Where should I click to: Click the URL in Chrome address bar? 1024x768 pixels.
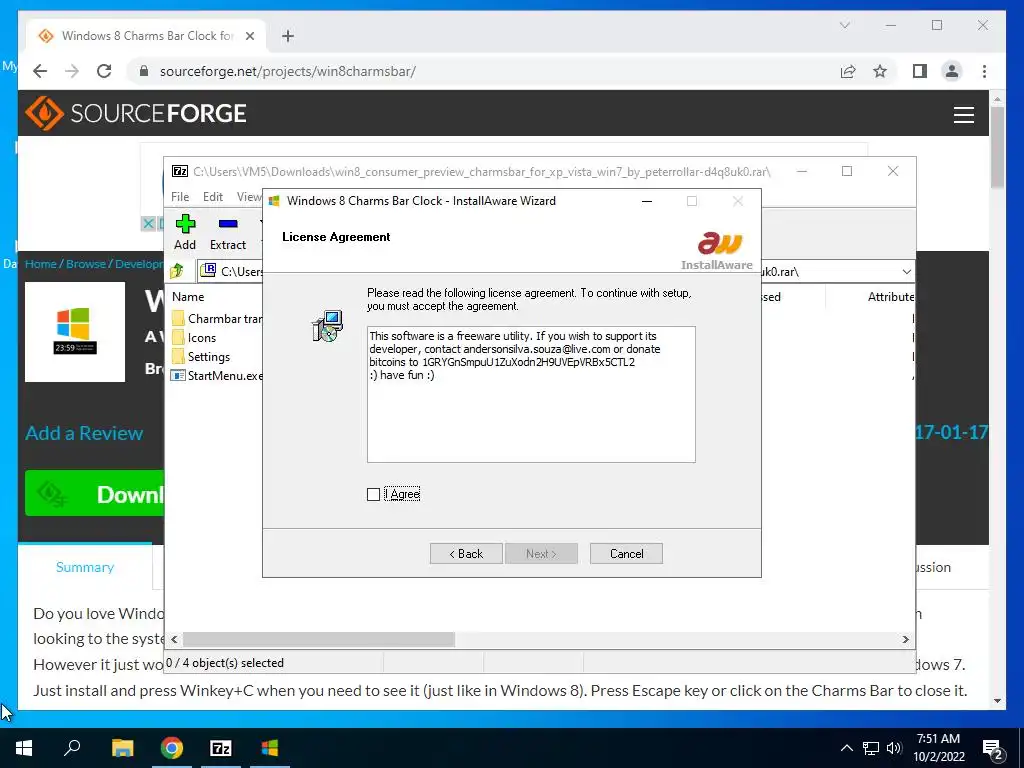pyautogui.click(x=287, y=71)
